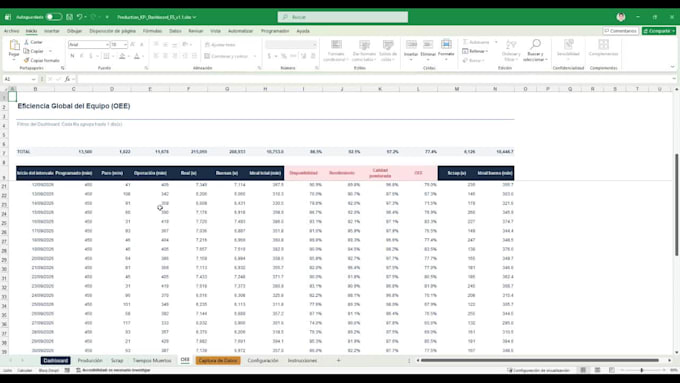Collapse the ribbon with the chevron
The image size is (680, 383).
672,67
